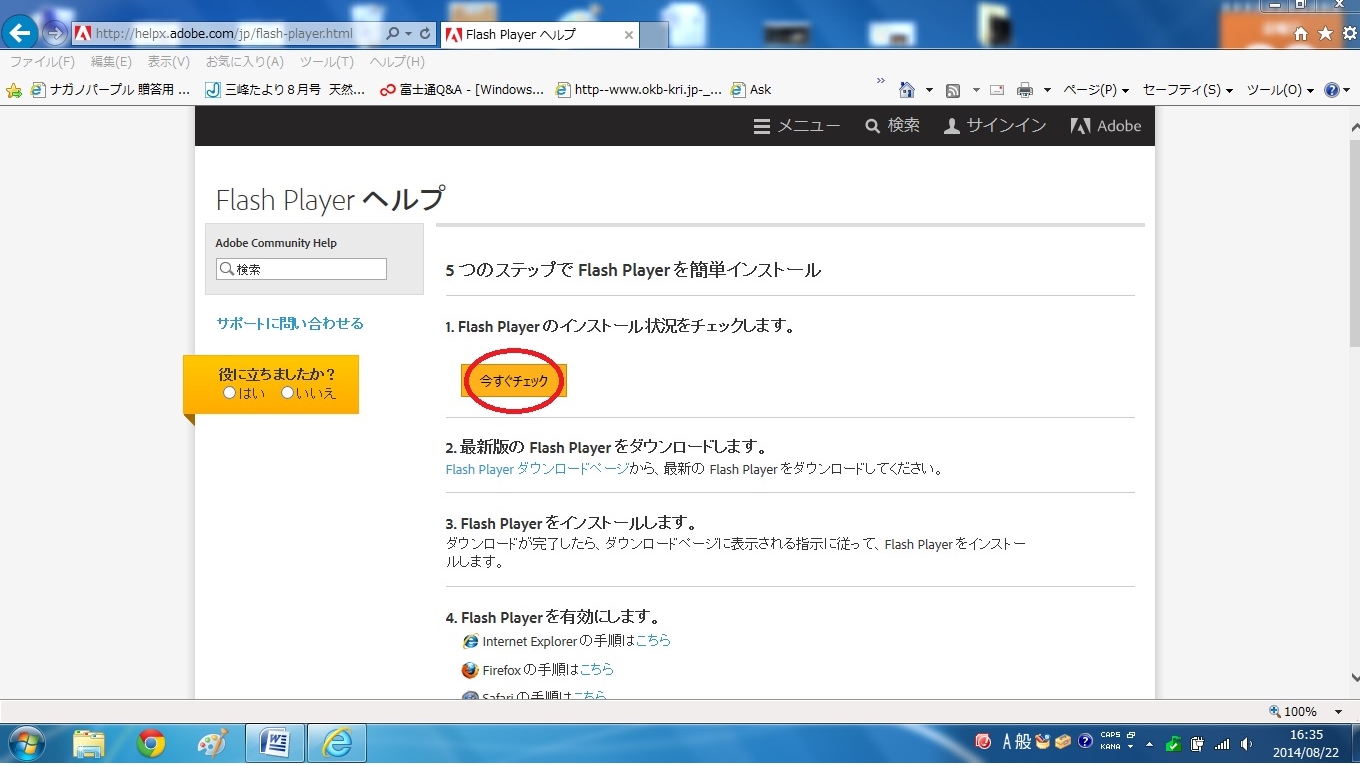Open the ファイル(F) menu

tap(42, 62)
